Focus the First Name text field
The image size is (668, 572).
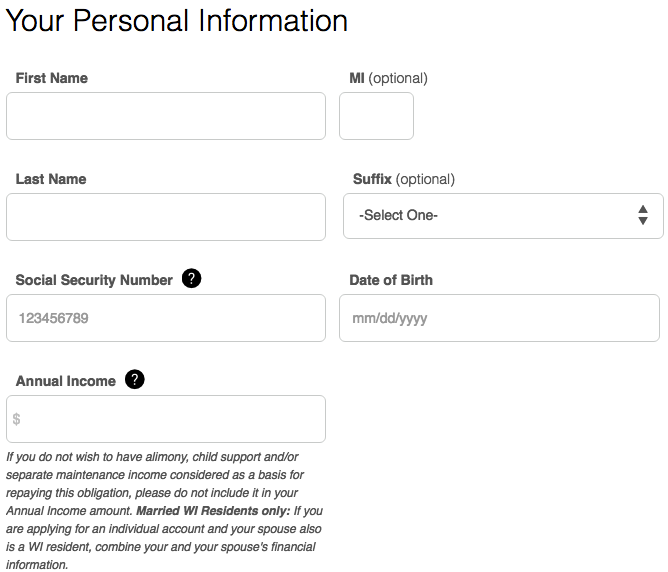pos(166,116)
